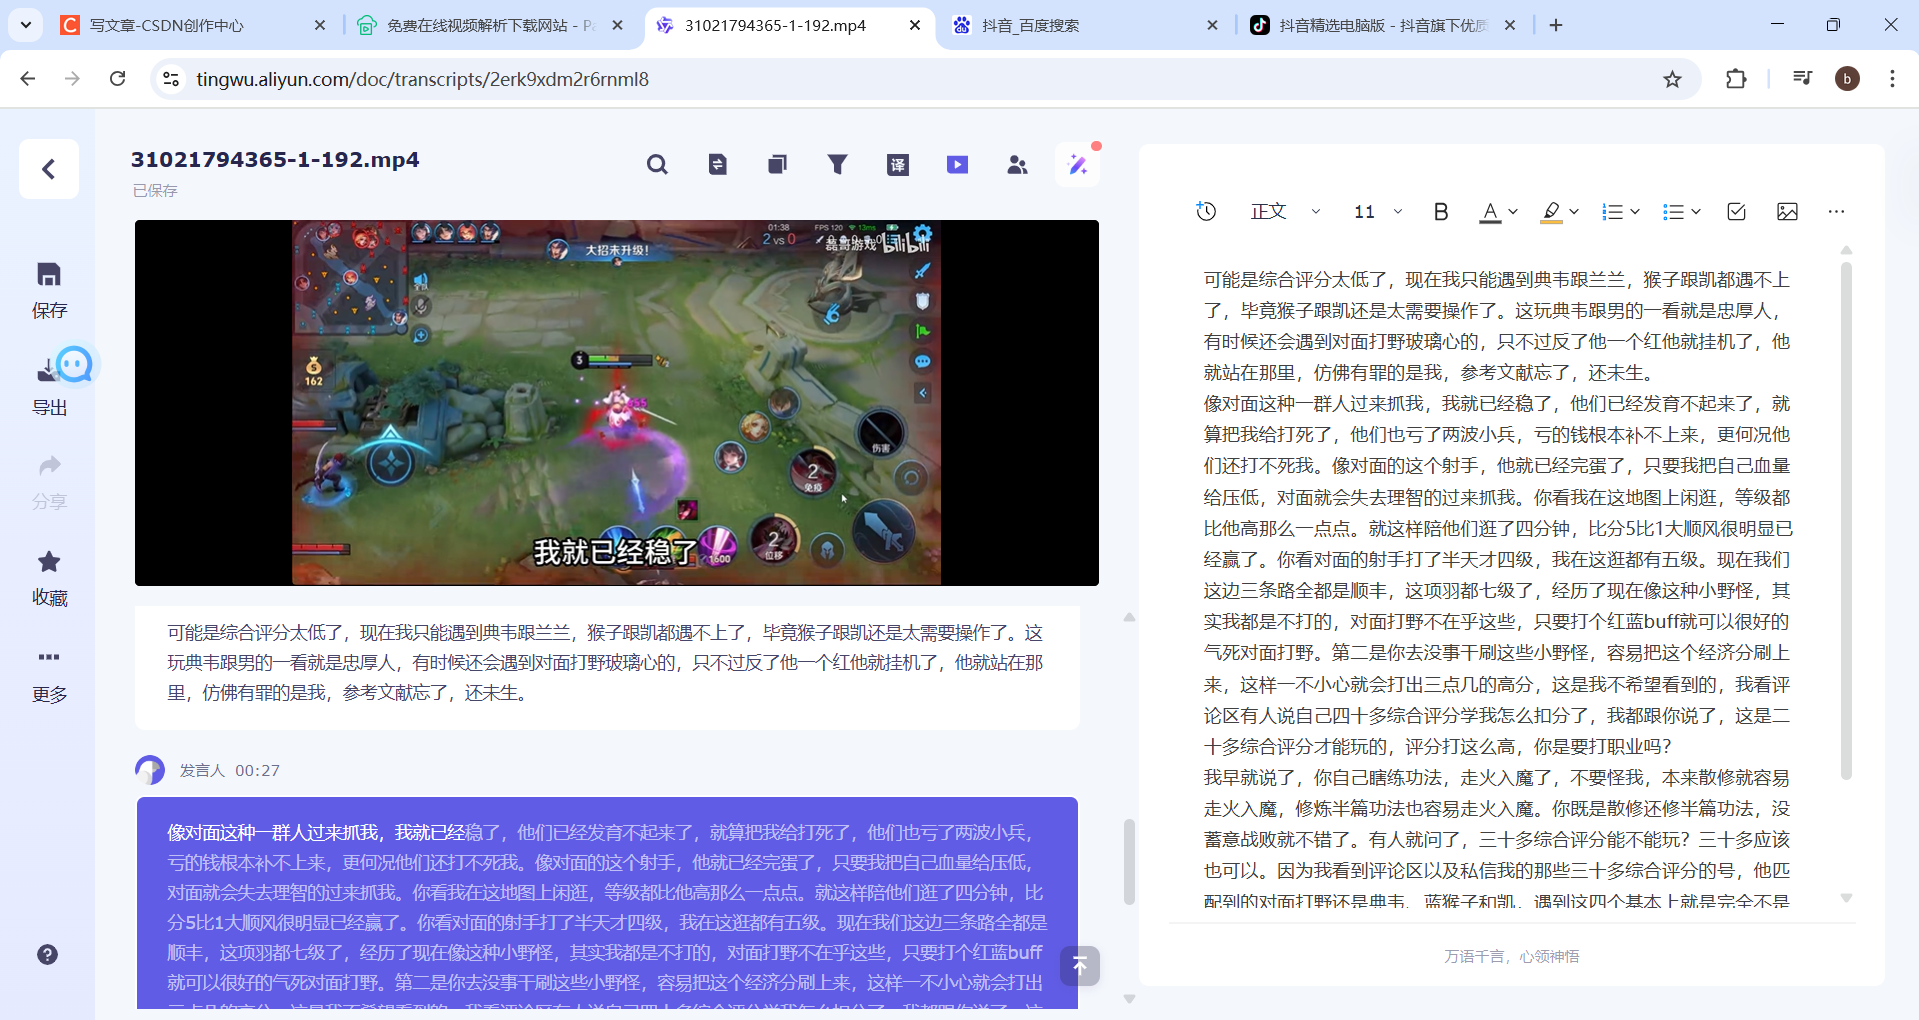The width and height of the screenshot is (1919, 1020).
Task: Click the history clock icon in editor toolbar
Action: click(1207, 211)
